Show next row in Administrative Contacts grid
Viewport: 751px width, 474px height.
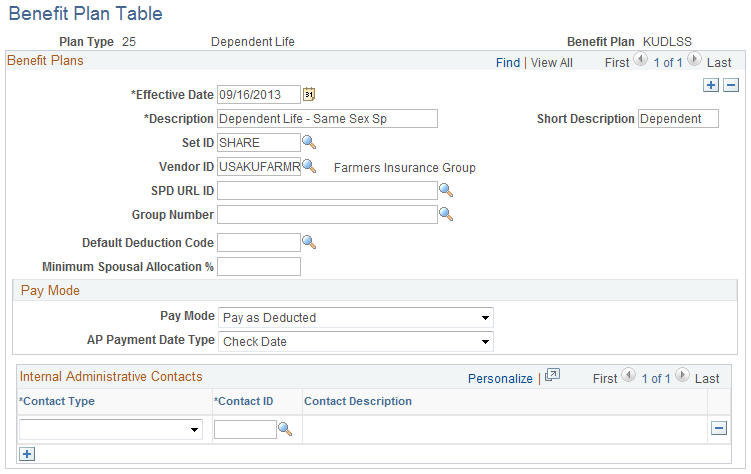[683, 375]
